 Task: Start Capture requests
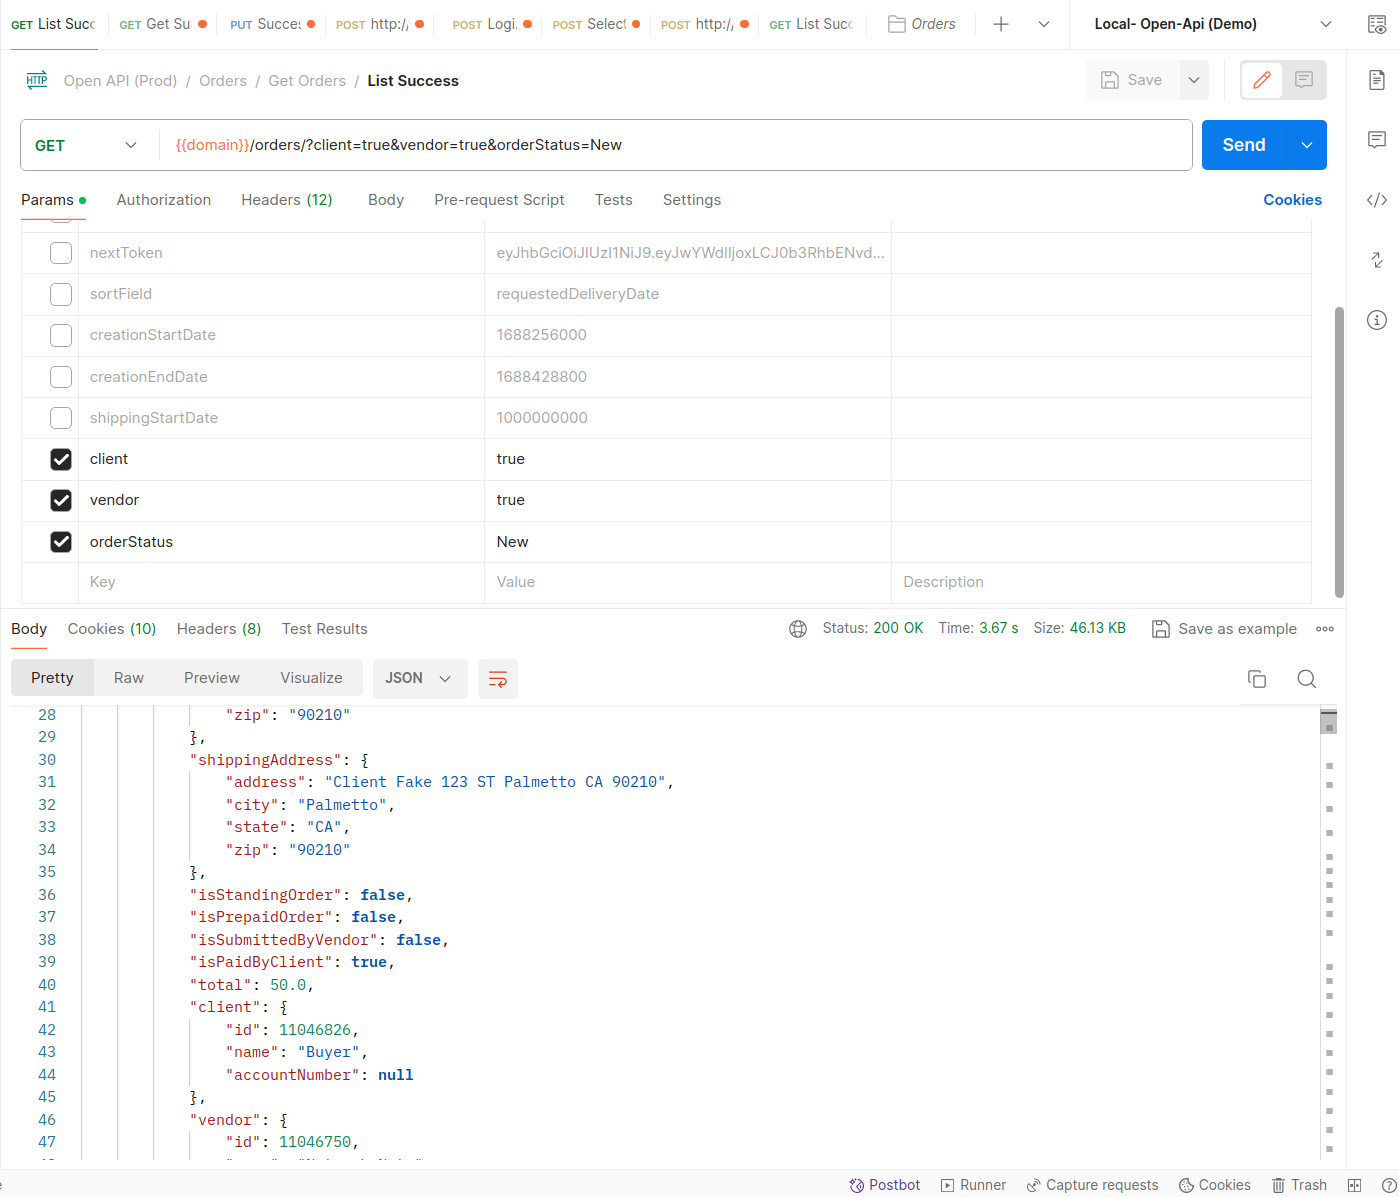click(x=1092, y=1185)
